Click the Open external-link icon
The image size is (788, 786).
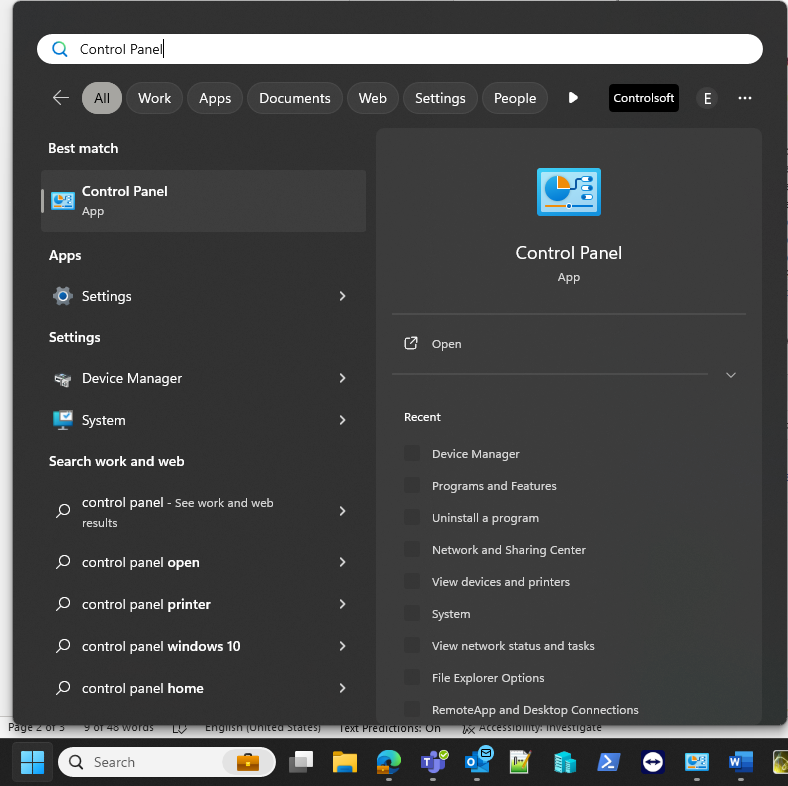click(411, 343)
